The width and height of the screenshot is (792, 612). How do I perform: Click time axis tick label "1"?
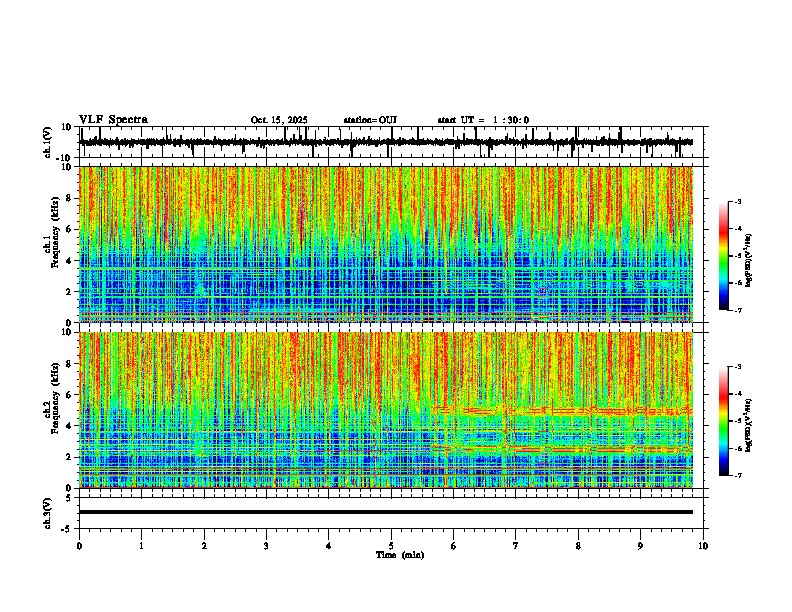[x=141, y=546]
